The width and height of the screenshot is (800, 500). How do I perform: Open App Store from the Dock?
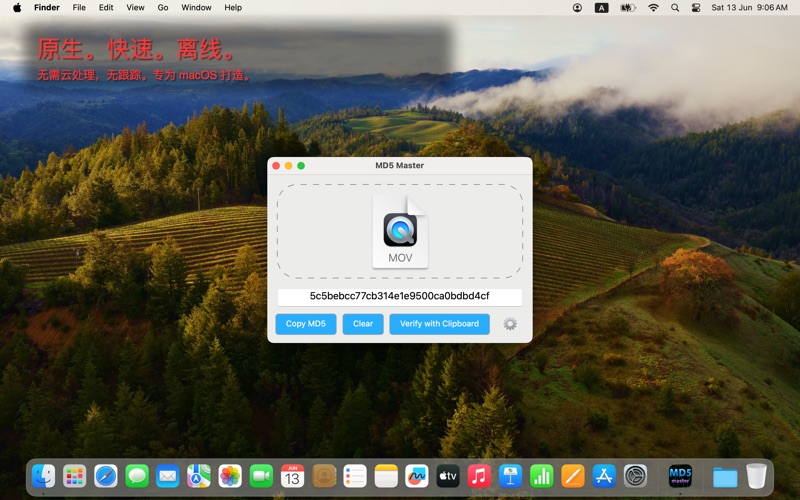(604, 476)
